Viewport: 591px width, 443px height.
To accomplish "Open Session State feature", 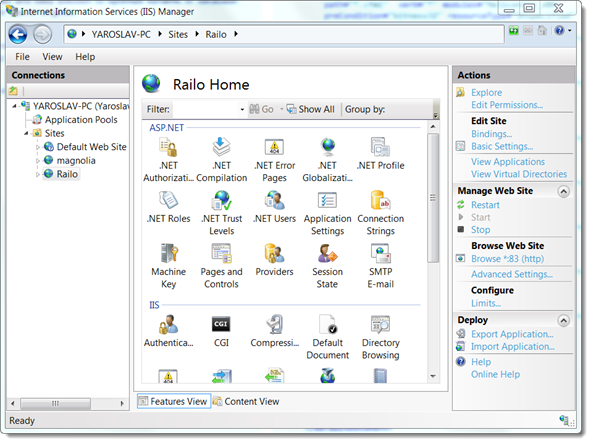I will [x=328, y=266].
